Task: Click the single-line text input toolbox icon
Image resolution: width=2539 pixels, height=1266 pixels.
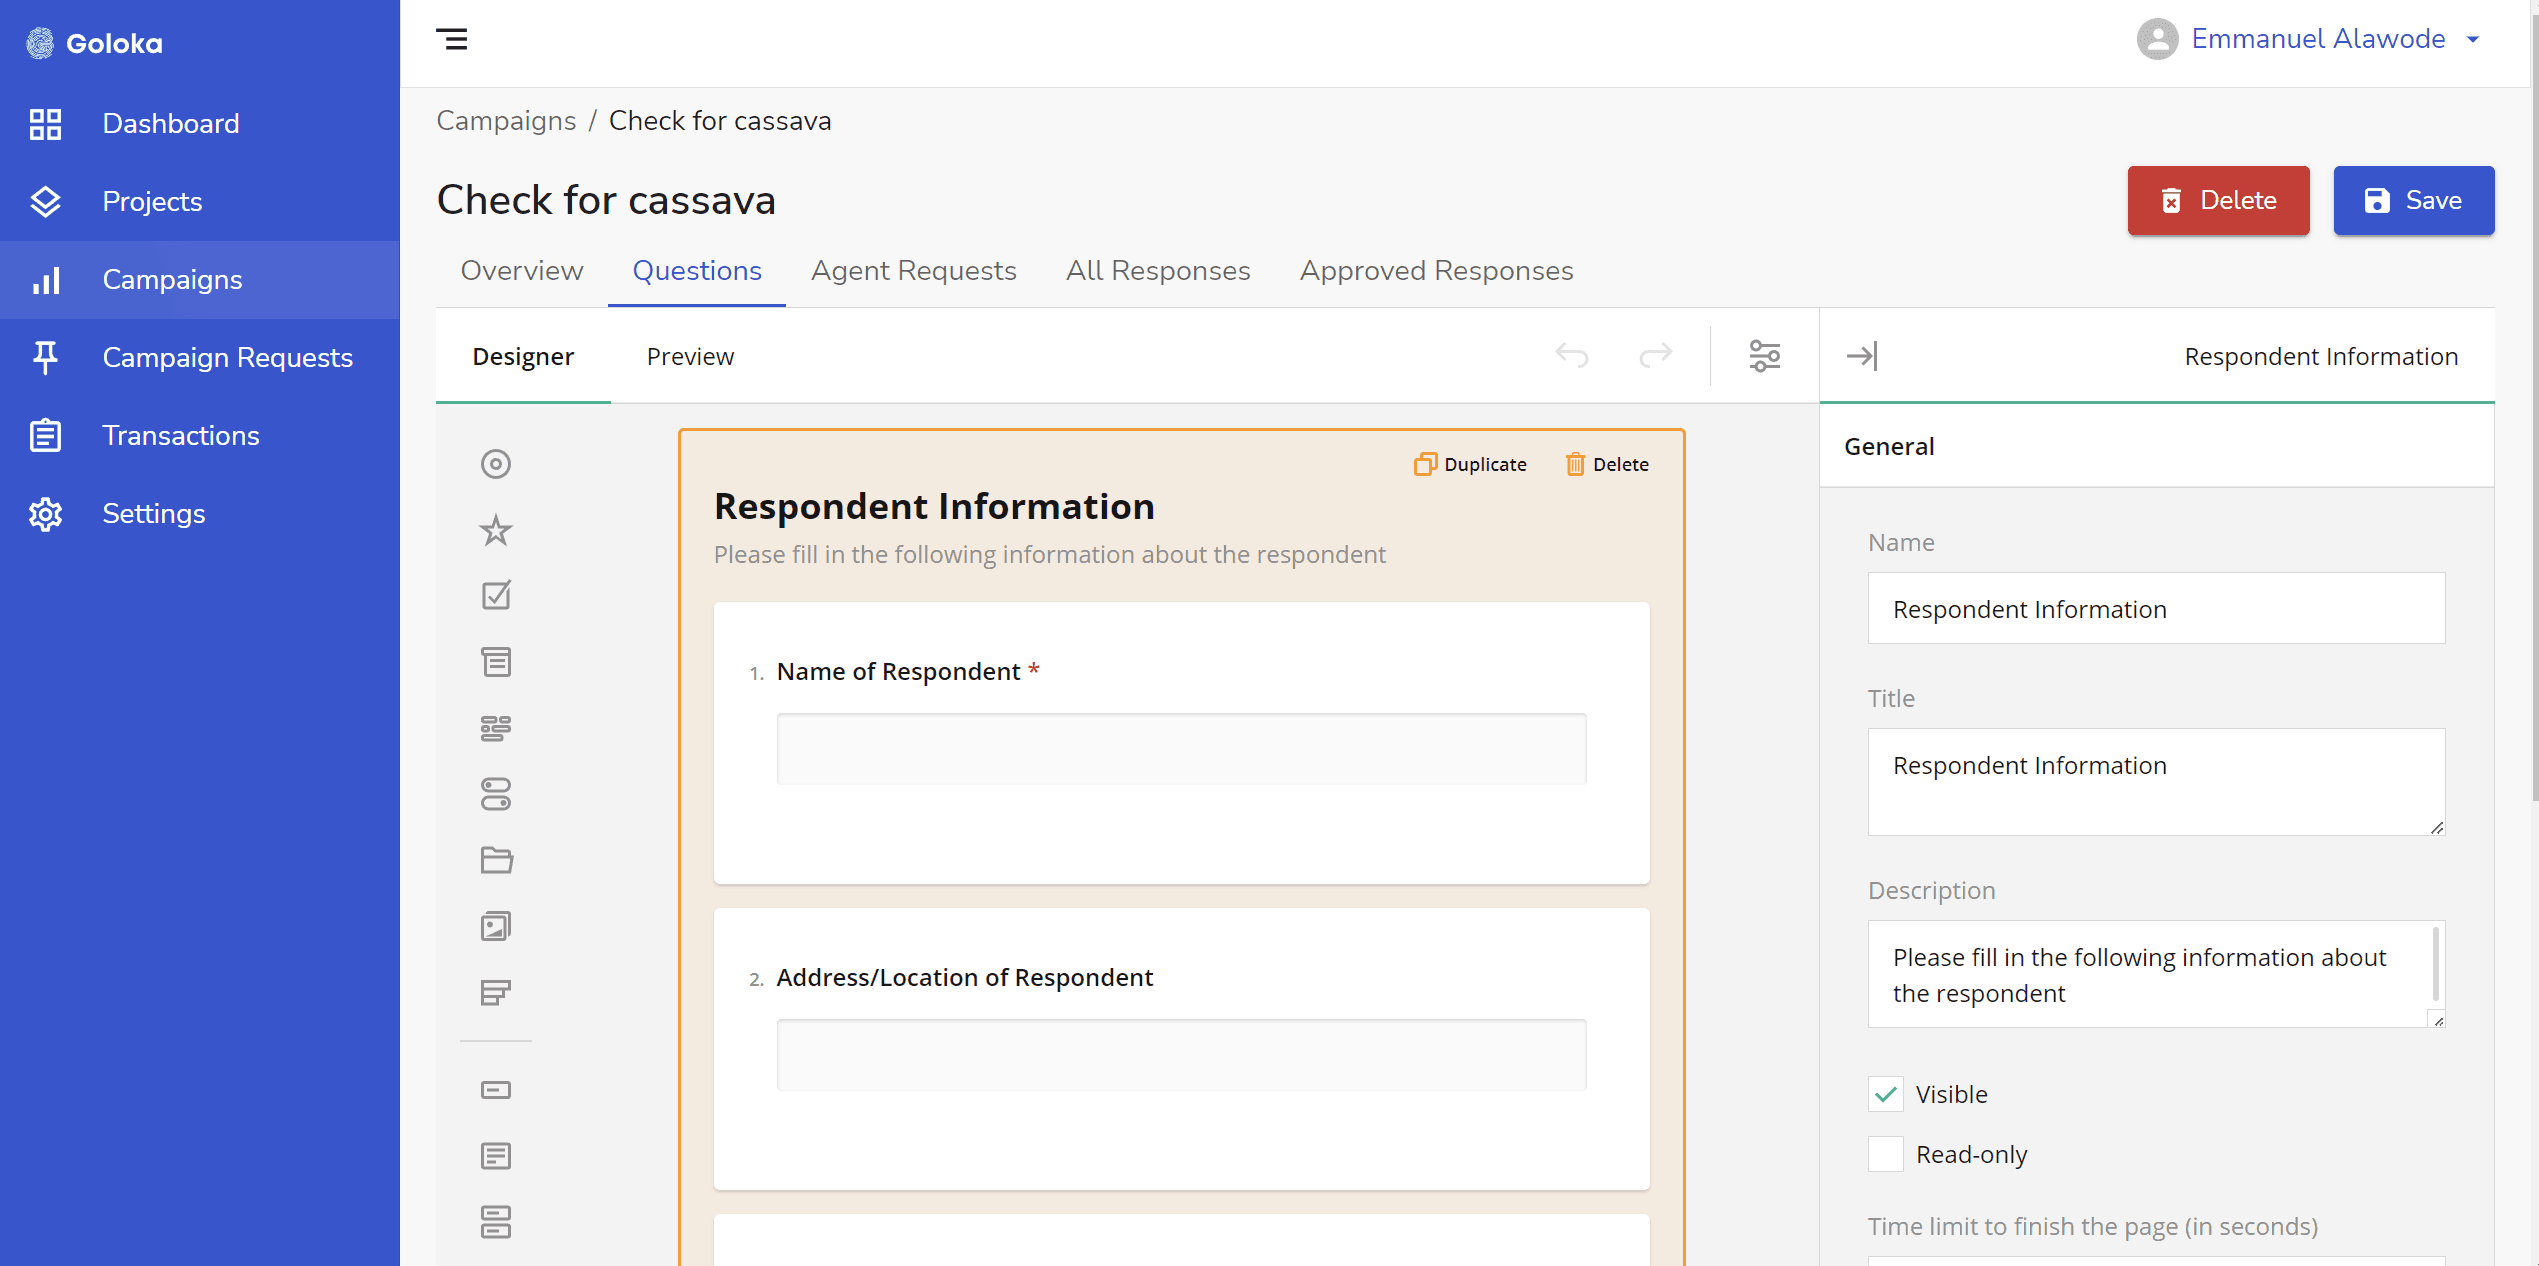Action: (x=495, y=1090)
